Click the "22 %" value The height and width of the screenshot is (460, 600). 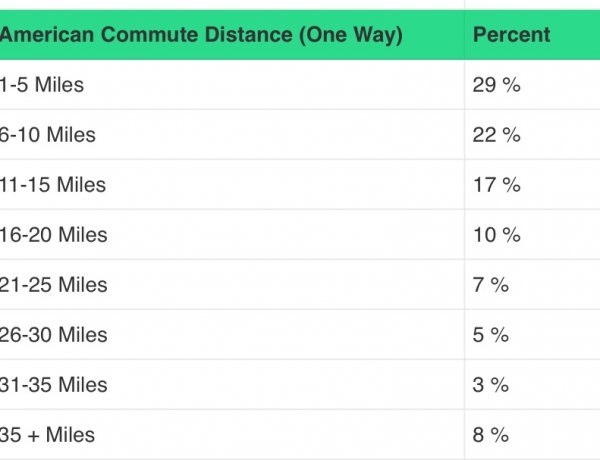[x=496, y=135]
